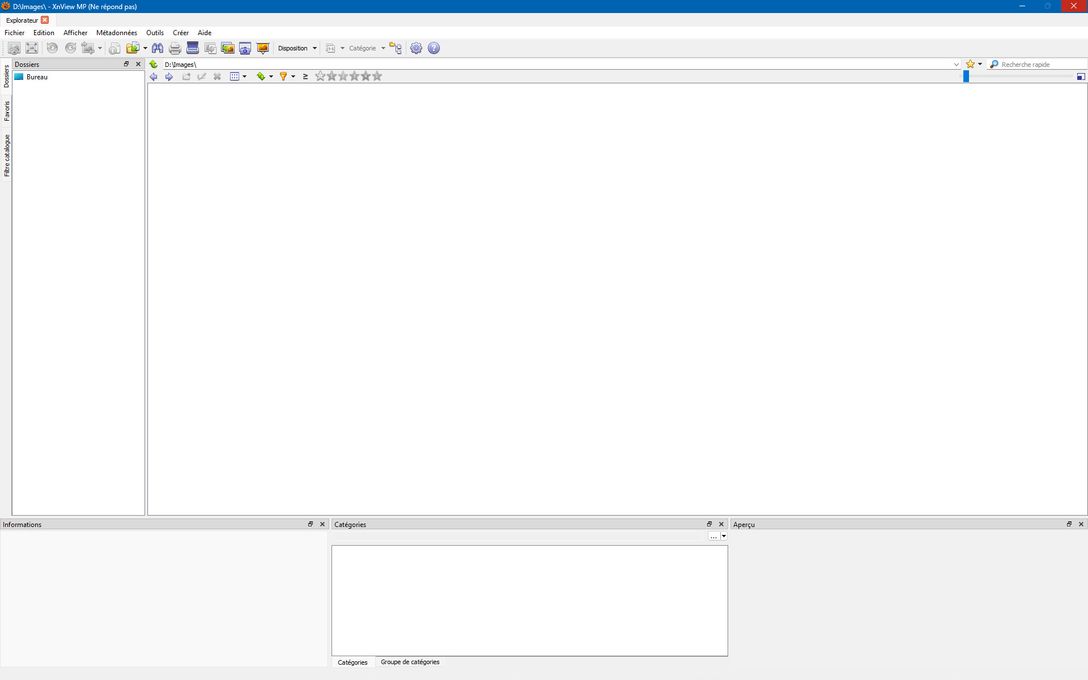Open the Créer menu
Screen dimensions: 1088x680
tap(180, 33)
